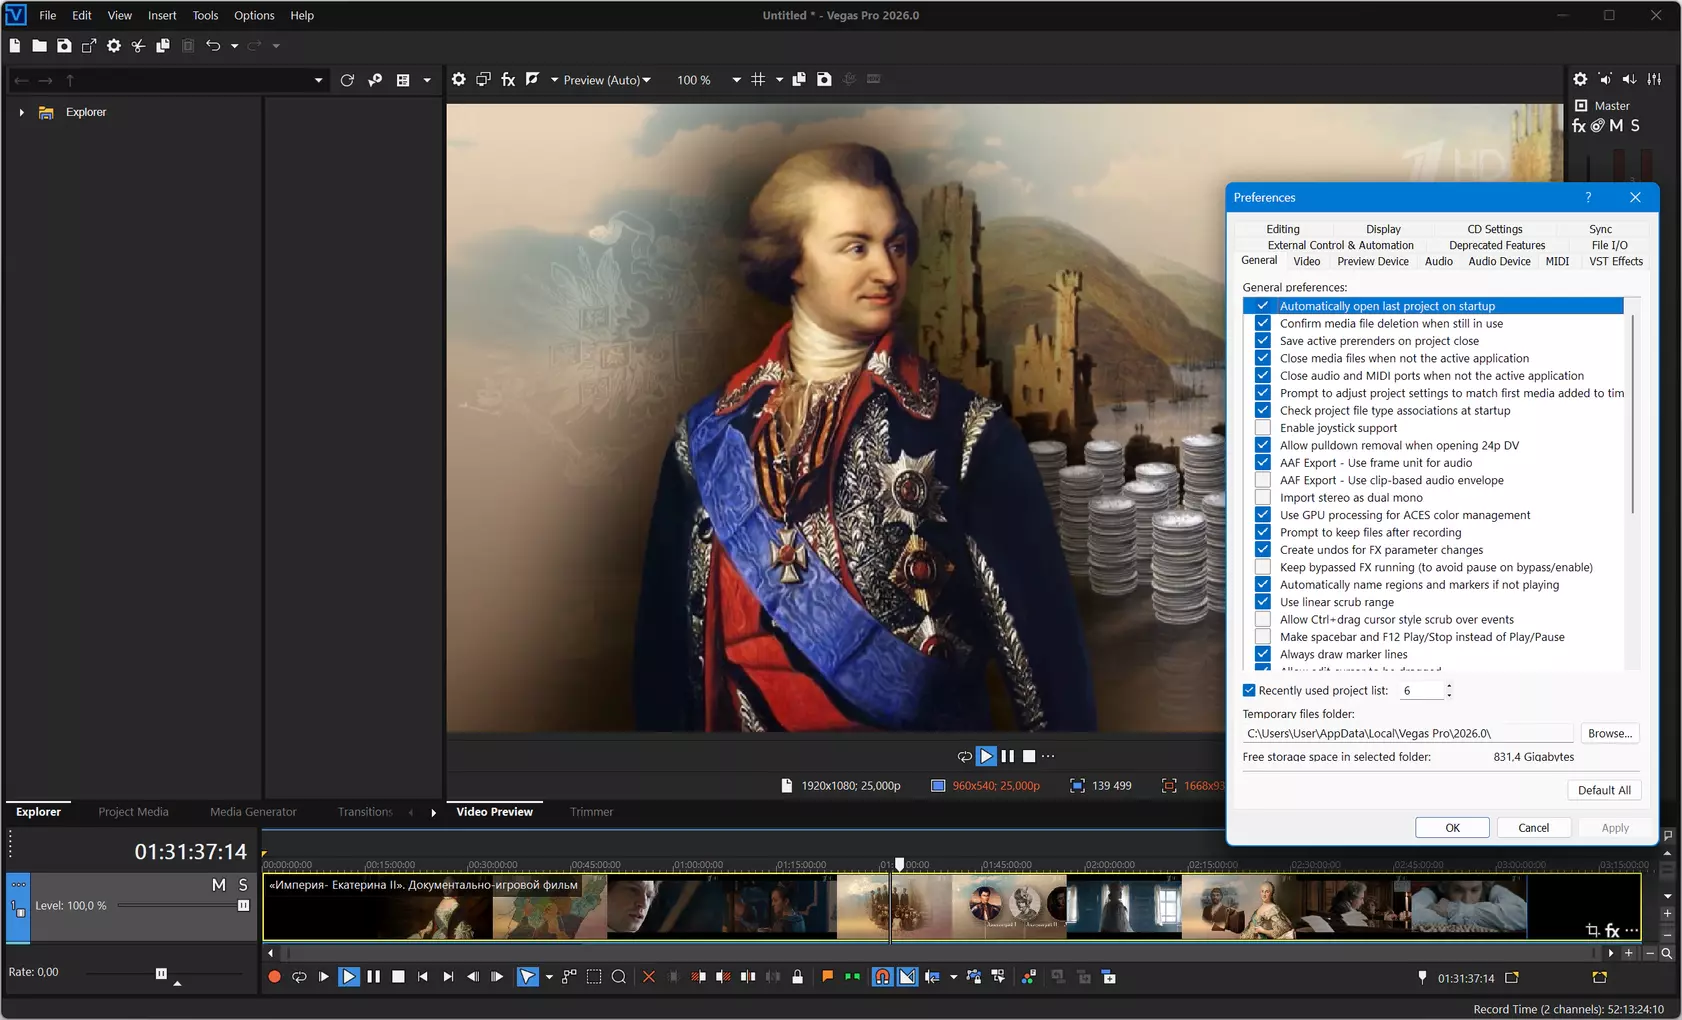The height and width of the screenshot is (1020, 1682).
Task: Stop playback in the timeline transport bar
Action: [398, 977]
